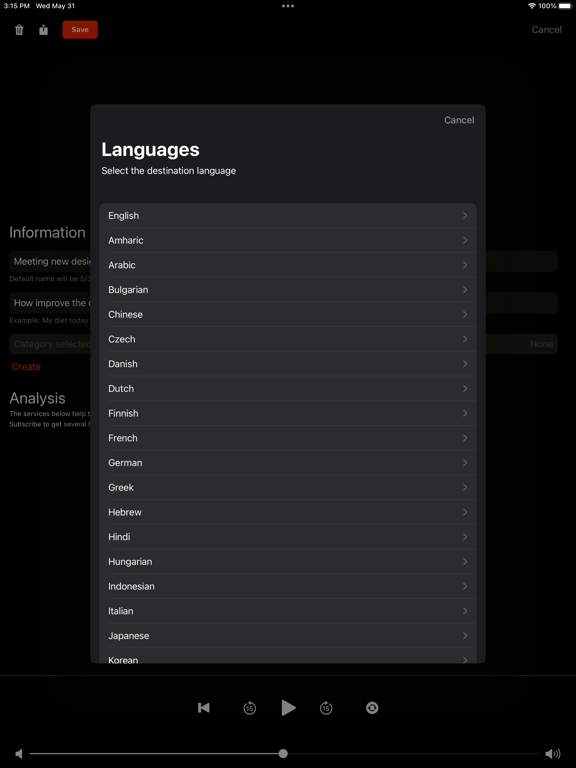Screen dimensions: 576x768
Task: Click the Greek language name
Action: [x=121, y=487]
